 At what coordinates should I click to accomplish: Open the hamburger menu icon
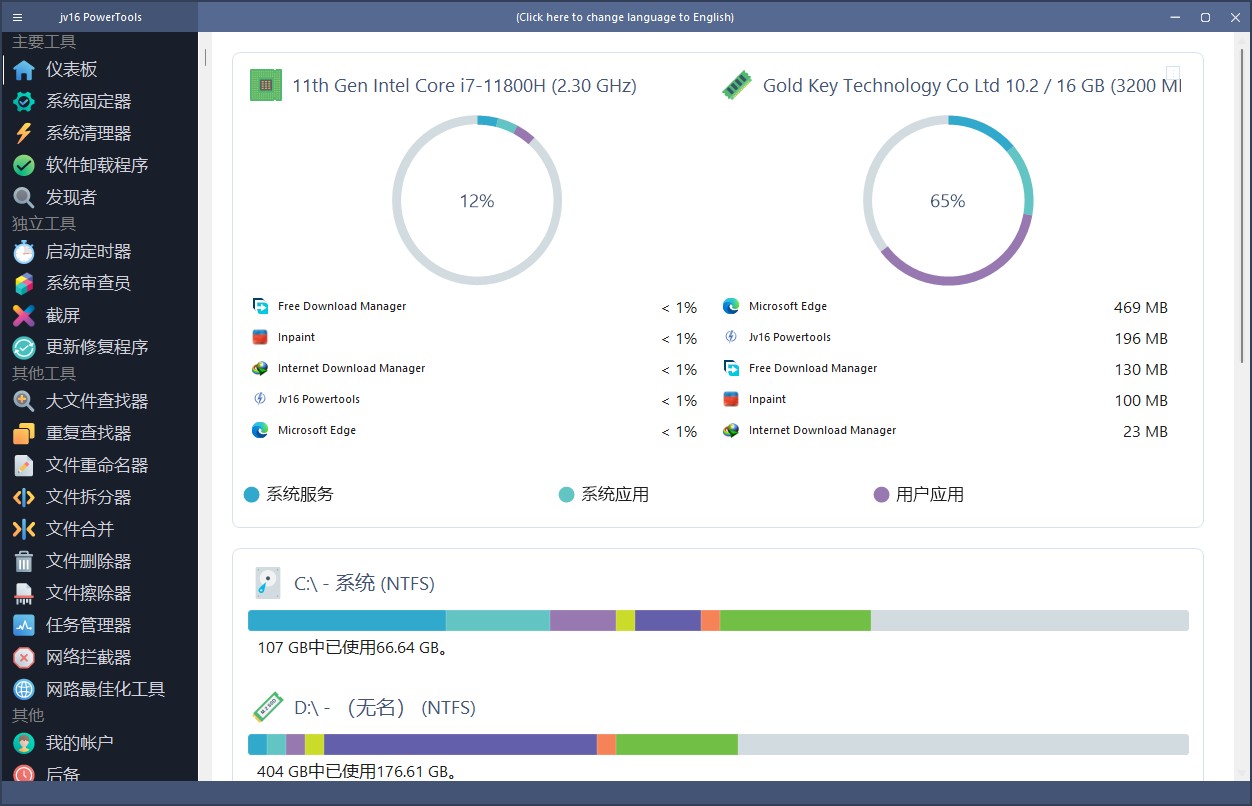coord(17,17)
